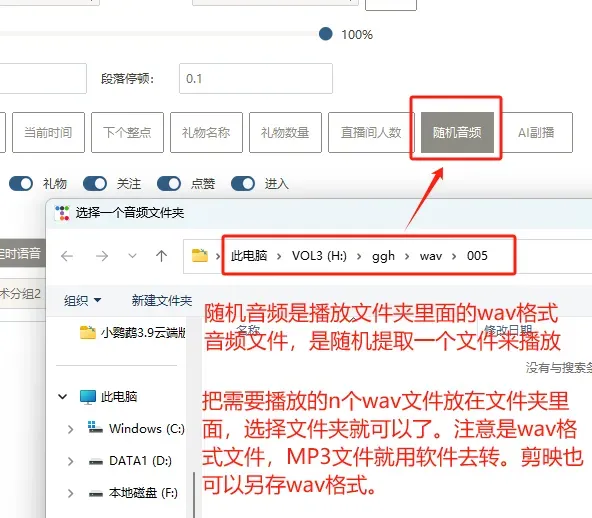
Task: Click the 段落停顿 input field
Action: (x=256, y=79)
